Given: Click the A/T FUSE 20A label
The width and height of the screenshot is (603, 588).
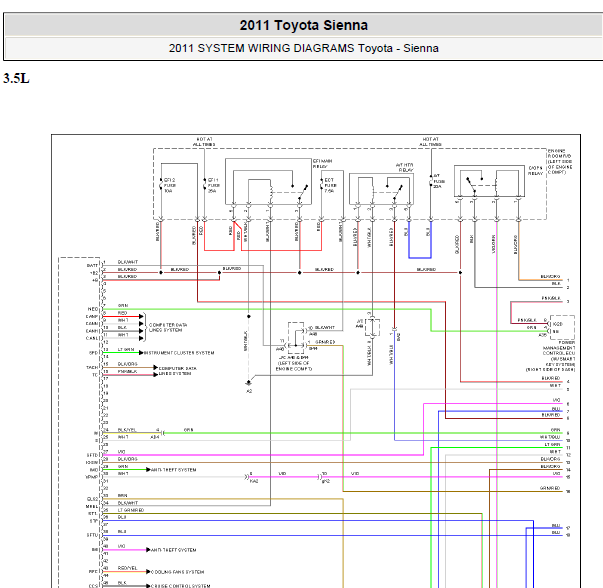Looking at the screenshot, I should [x=439, y=181].
